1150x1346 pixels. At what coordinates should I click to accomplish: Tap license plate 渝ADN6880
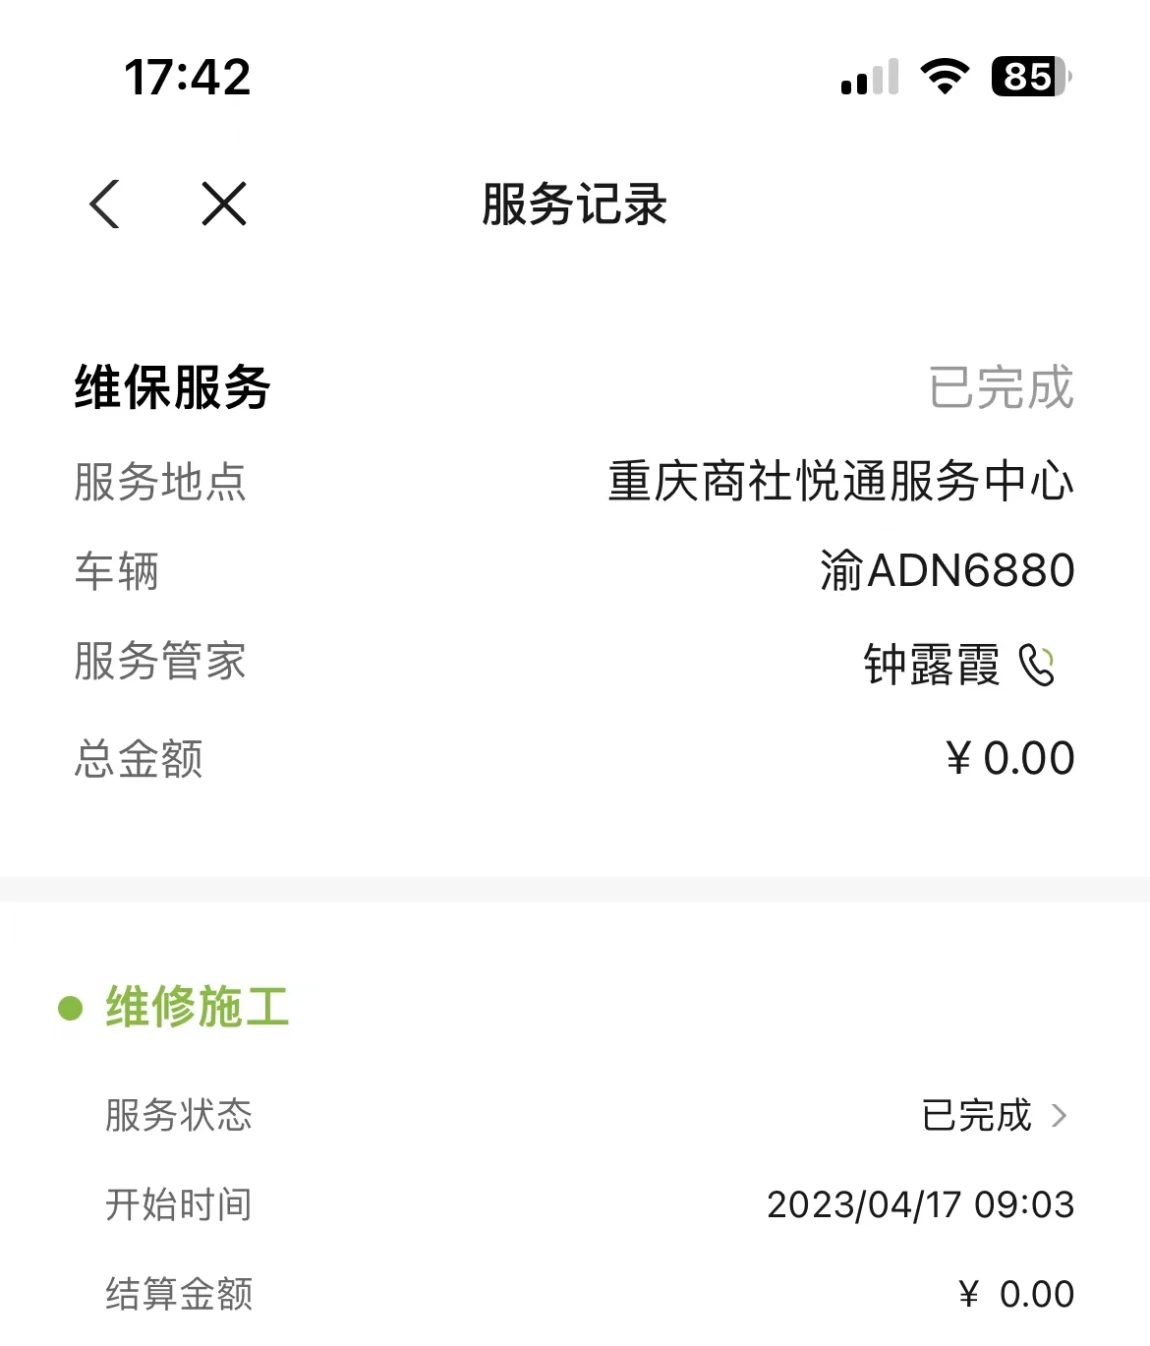(x=947, y=571)
